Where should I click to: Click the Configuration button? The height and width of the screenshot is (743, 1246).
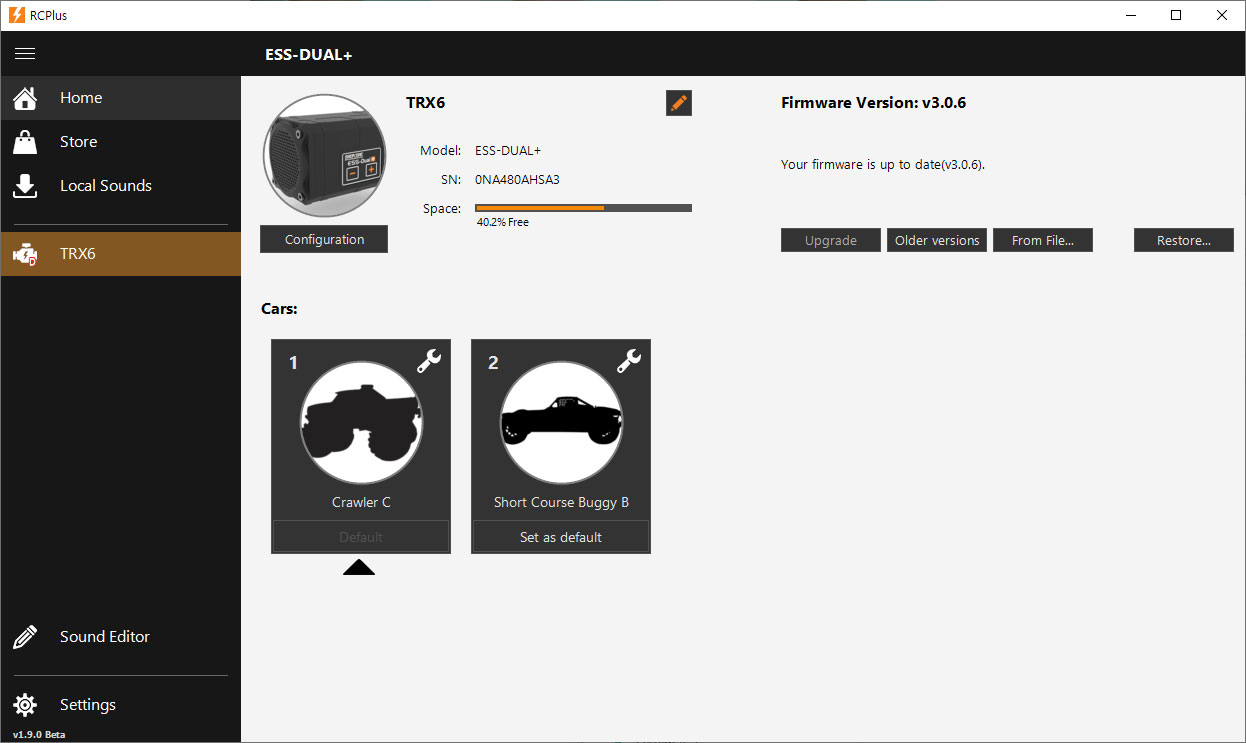click(324, 240)
